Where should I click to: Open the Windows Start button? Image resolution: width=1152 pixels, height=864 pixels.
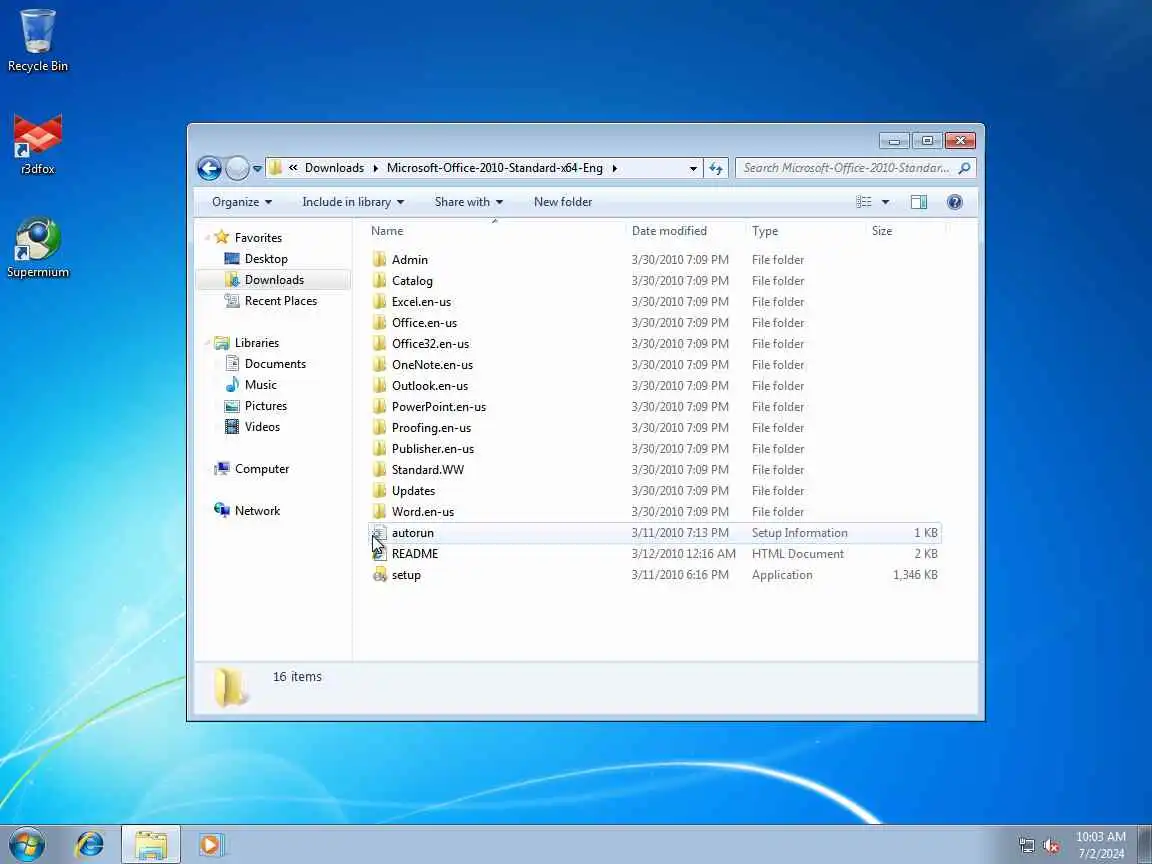[27, 844]
